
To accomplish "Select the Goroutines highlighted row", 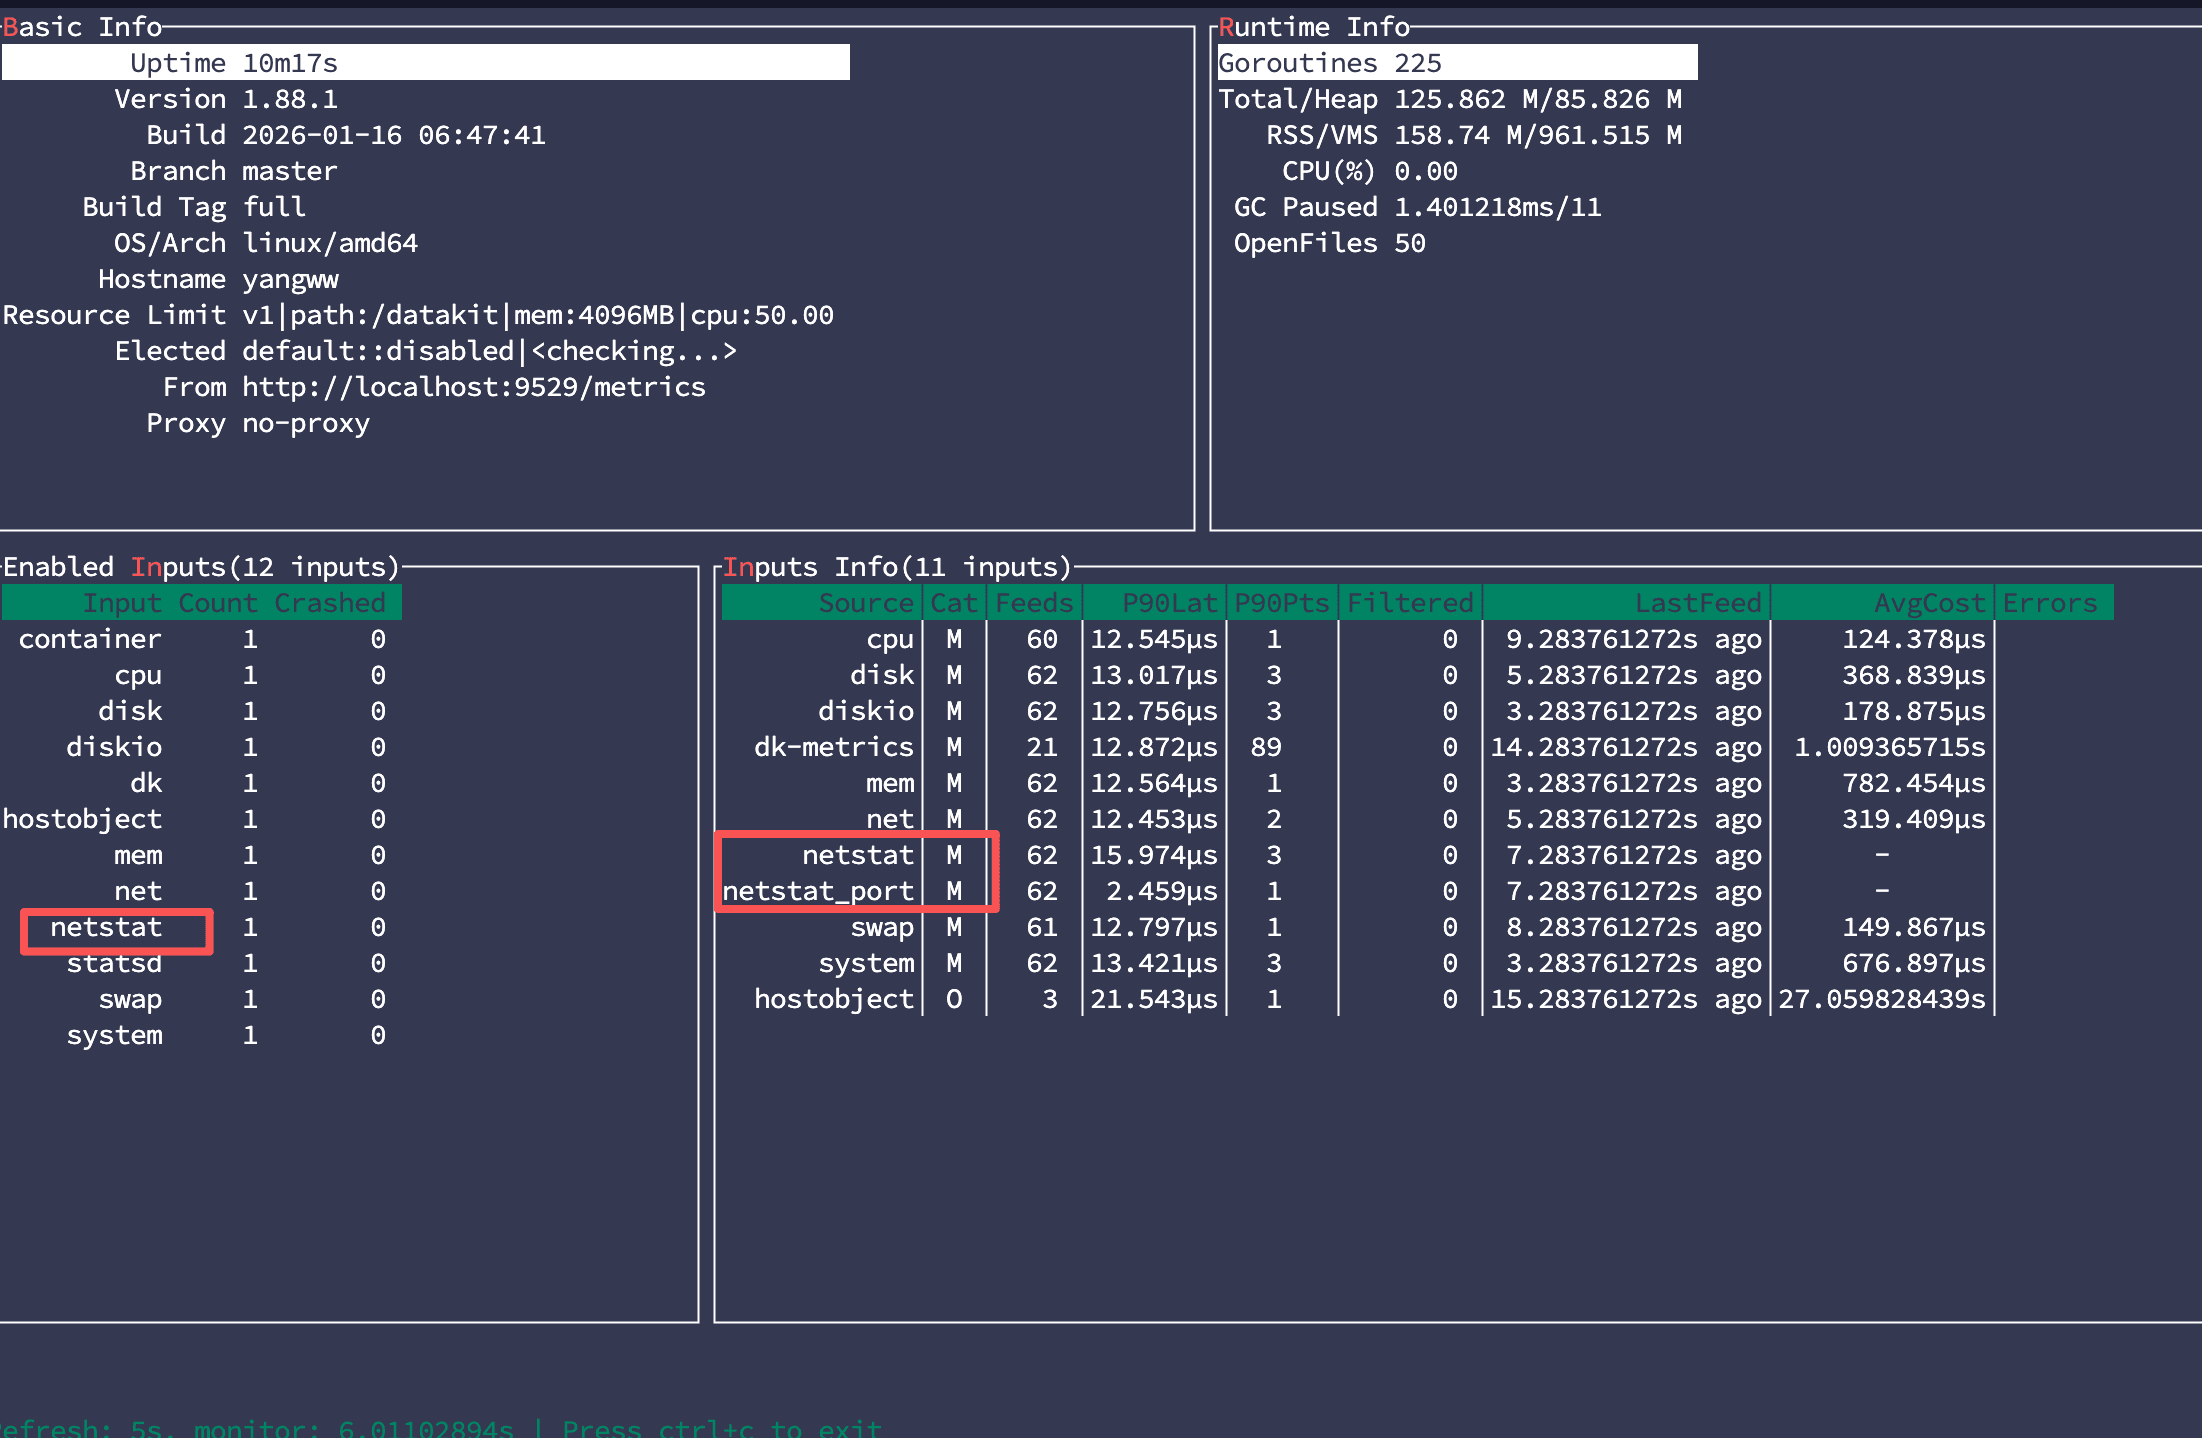I will pos(1456,63).
